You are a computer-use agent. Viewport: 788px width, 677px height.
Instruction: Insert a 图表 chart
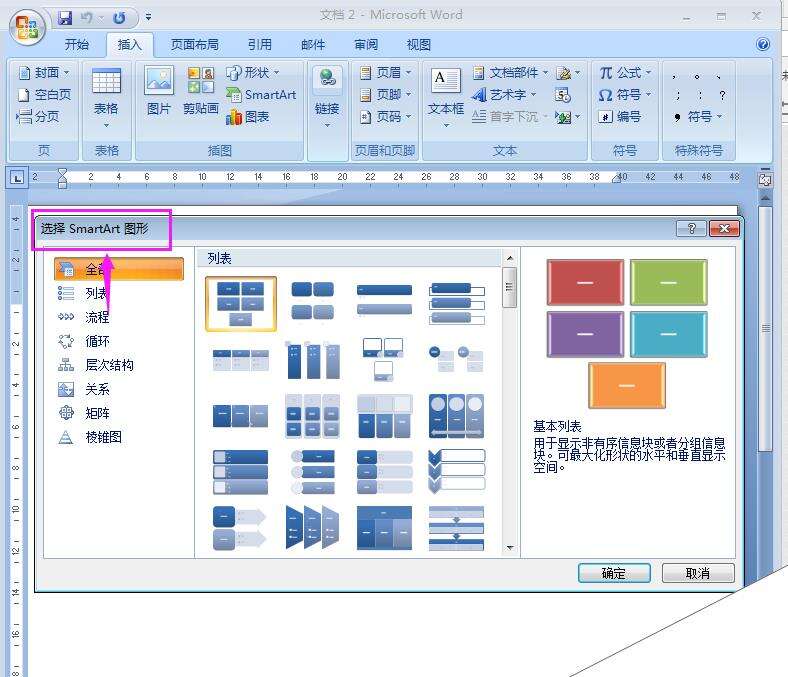(x=248, y=117)
